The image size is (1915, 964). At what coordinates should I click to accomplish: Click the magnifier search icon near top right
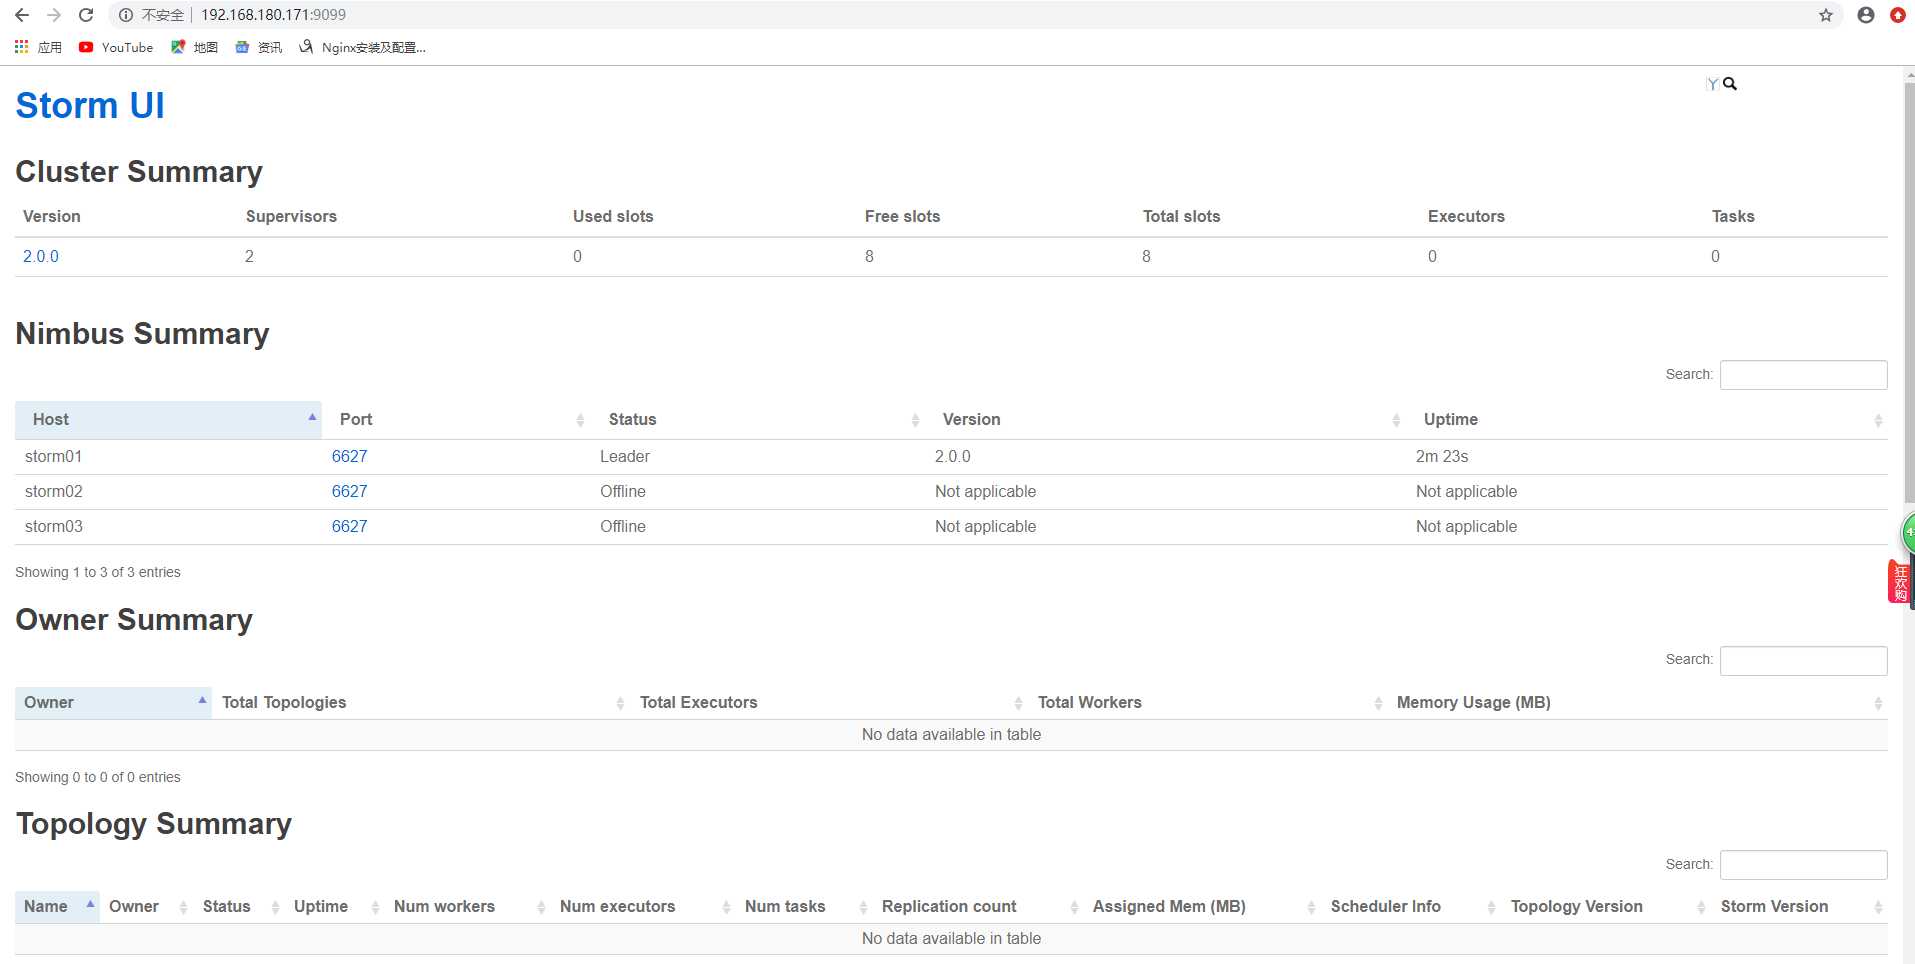pos(1730,84)
